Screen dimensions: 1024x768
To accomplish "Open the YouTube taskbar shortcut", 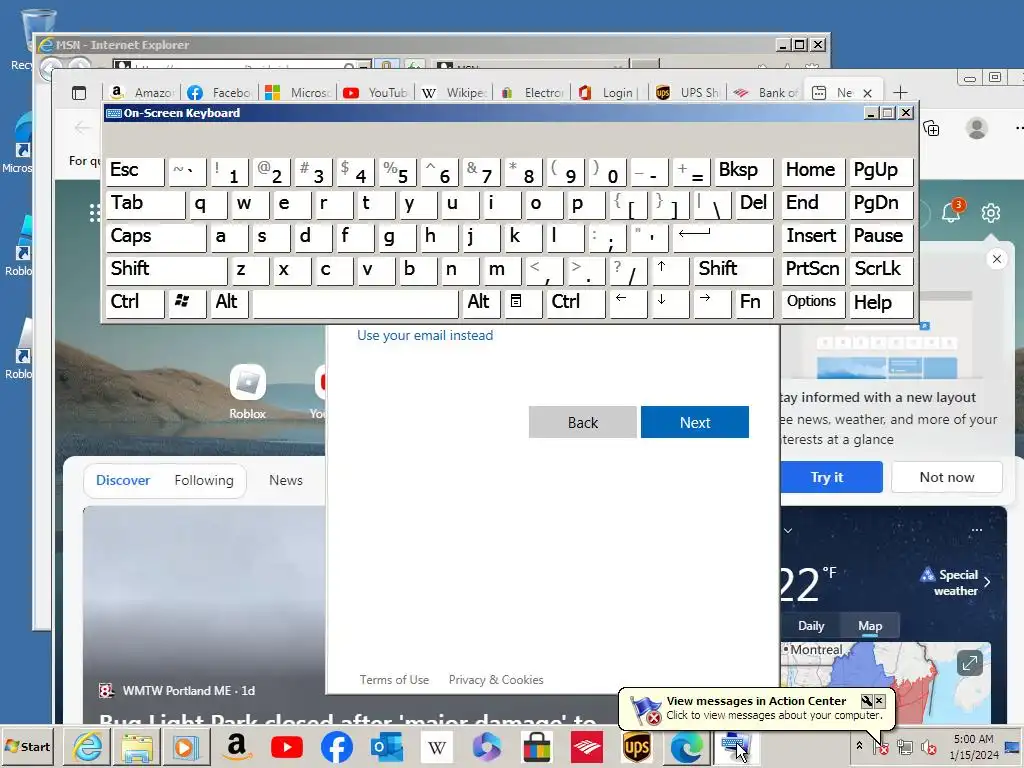I will tap(287, 747).
